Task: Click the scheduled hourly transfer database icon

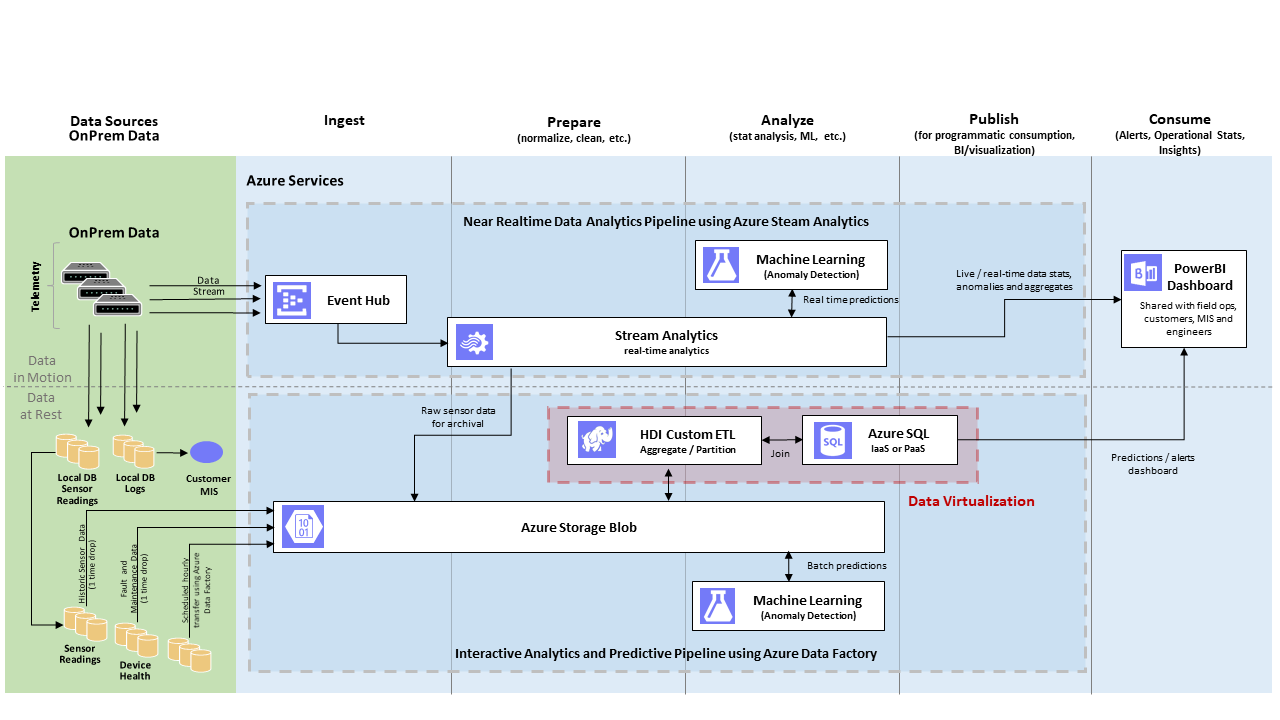Action: pyautogui.click(x=189, y=655)
